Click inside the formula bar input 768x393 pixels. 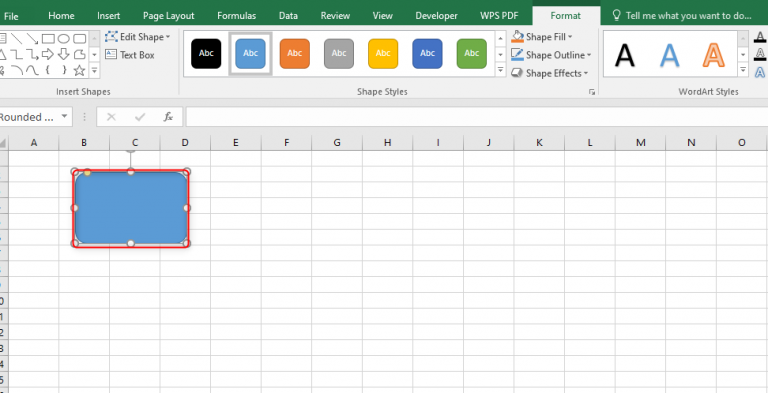pos(477,117)
